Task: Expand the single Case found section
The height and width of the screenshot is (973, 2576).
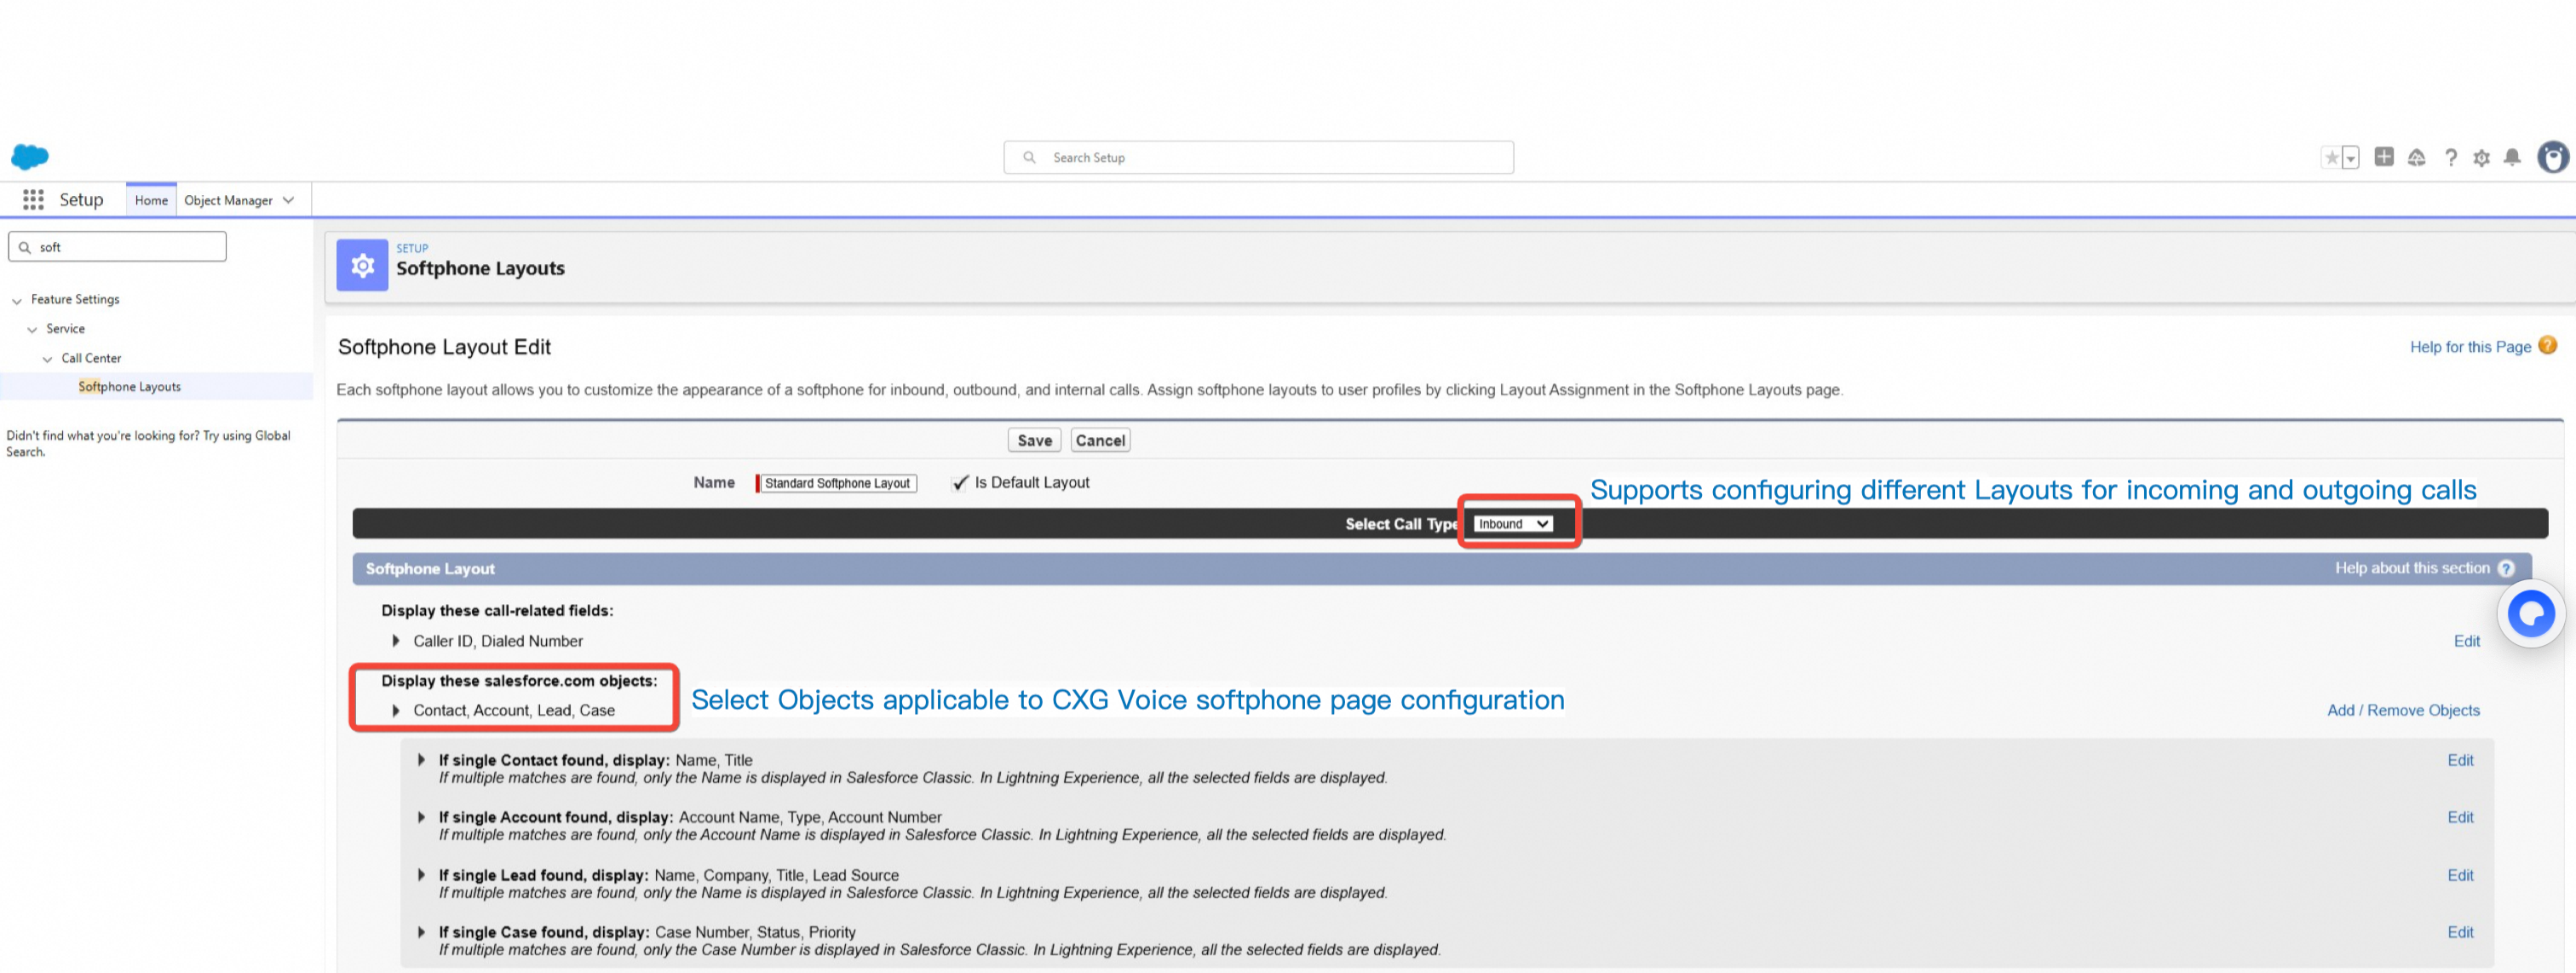Action: 421,932
